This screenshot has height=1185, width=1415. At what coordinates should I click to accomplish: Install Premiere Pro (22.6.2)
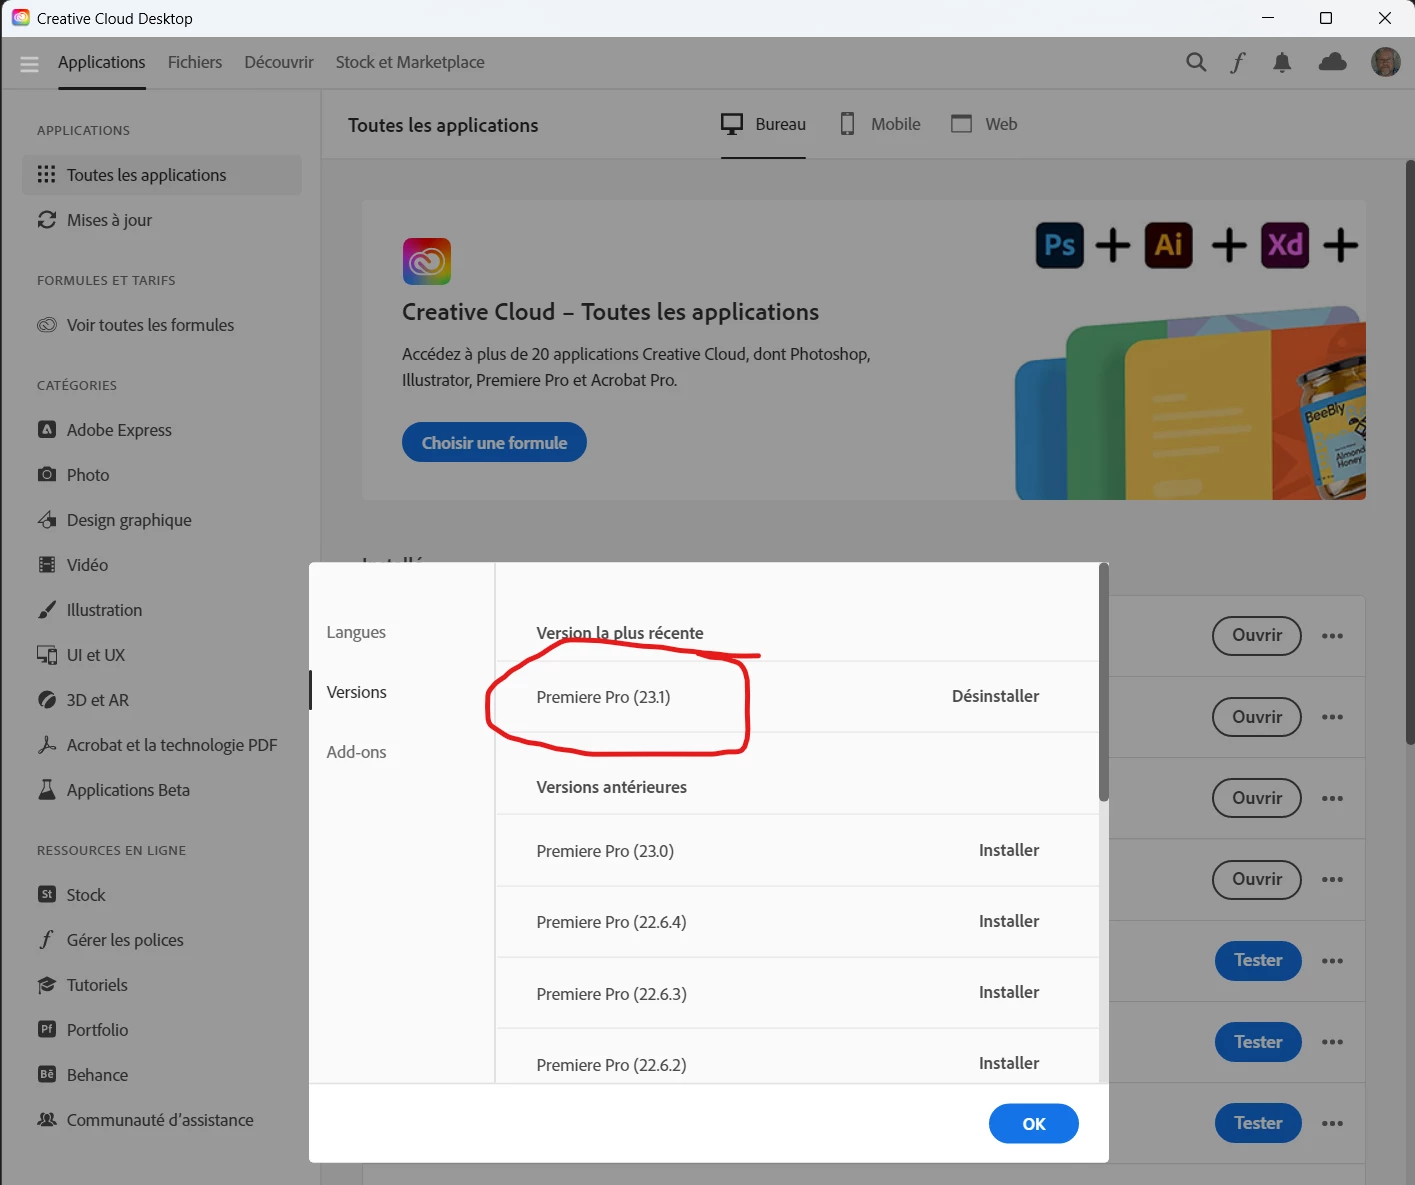1009,1063
